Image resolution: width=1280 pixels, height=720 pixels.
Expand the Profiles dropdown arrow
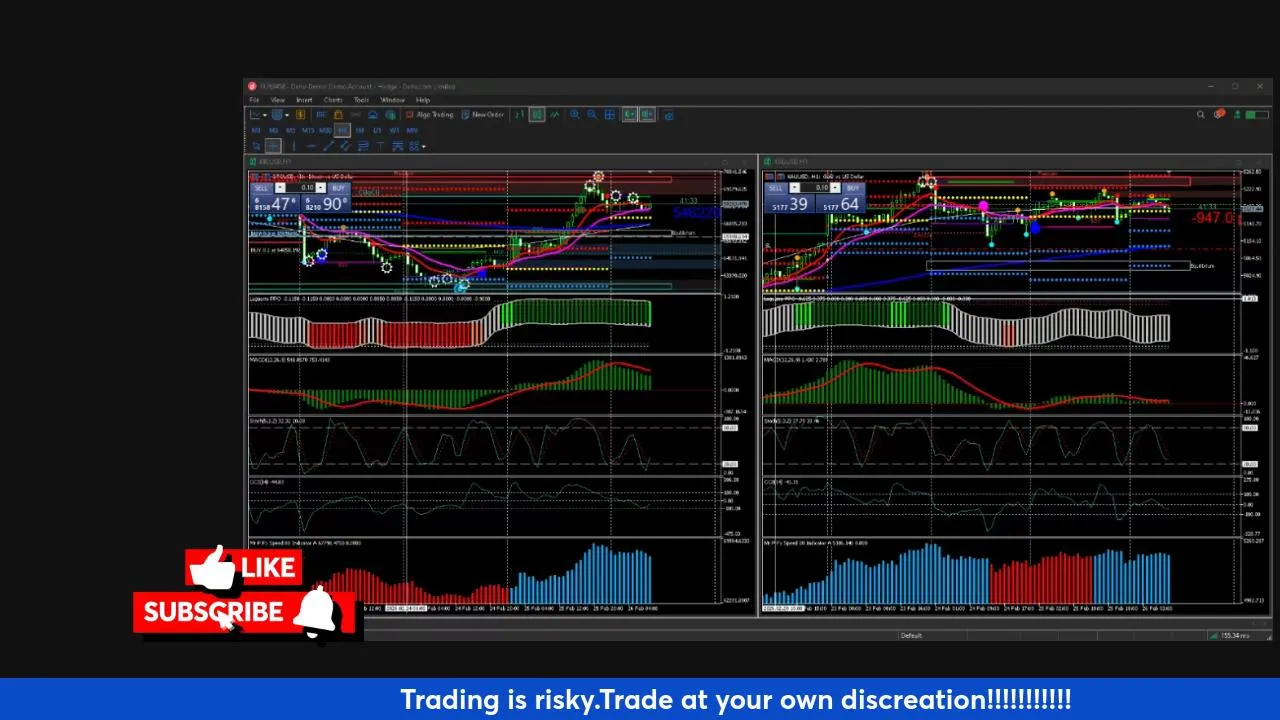pos(287,115)
